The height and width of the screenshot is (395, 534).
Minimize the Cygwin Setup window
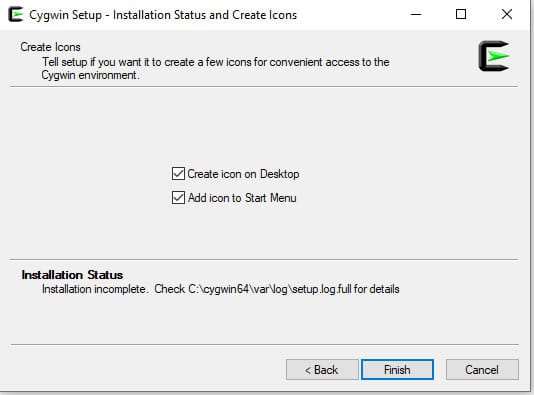coord(416,14)
